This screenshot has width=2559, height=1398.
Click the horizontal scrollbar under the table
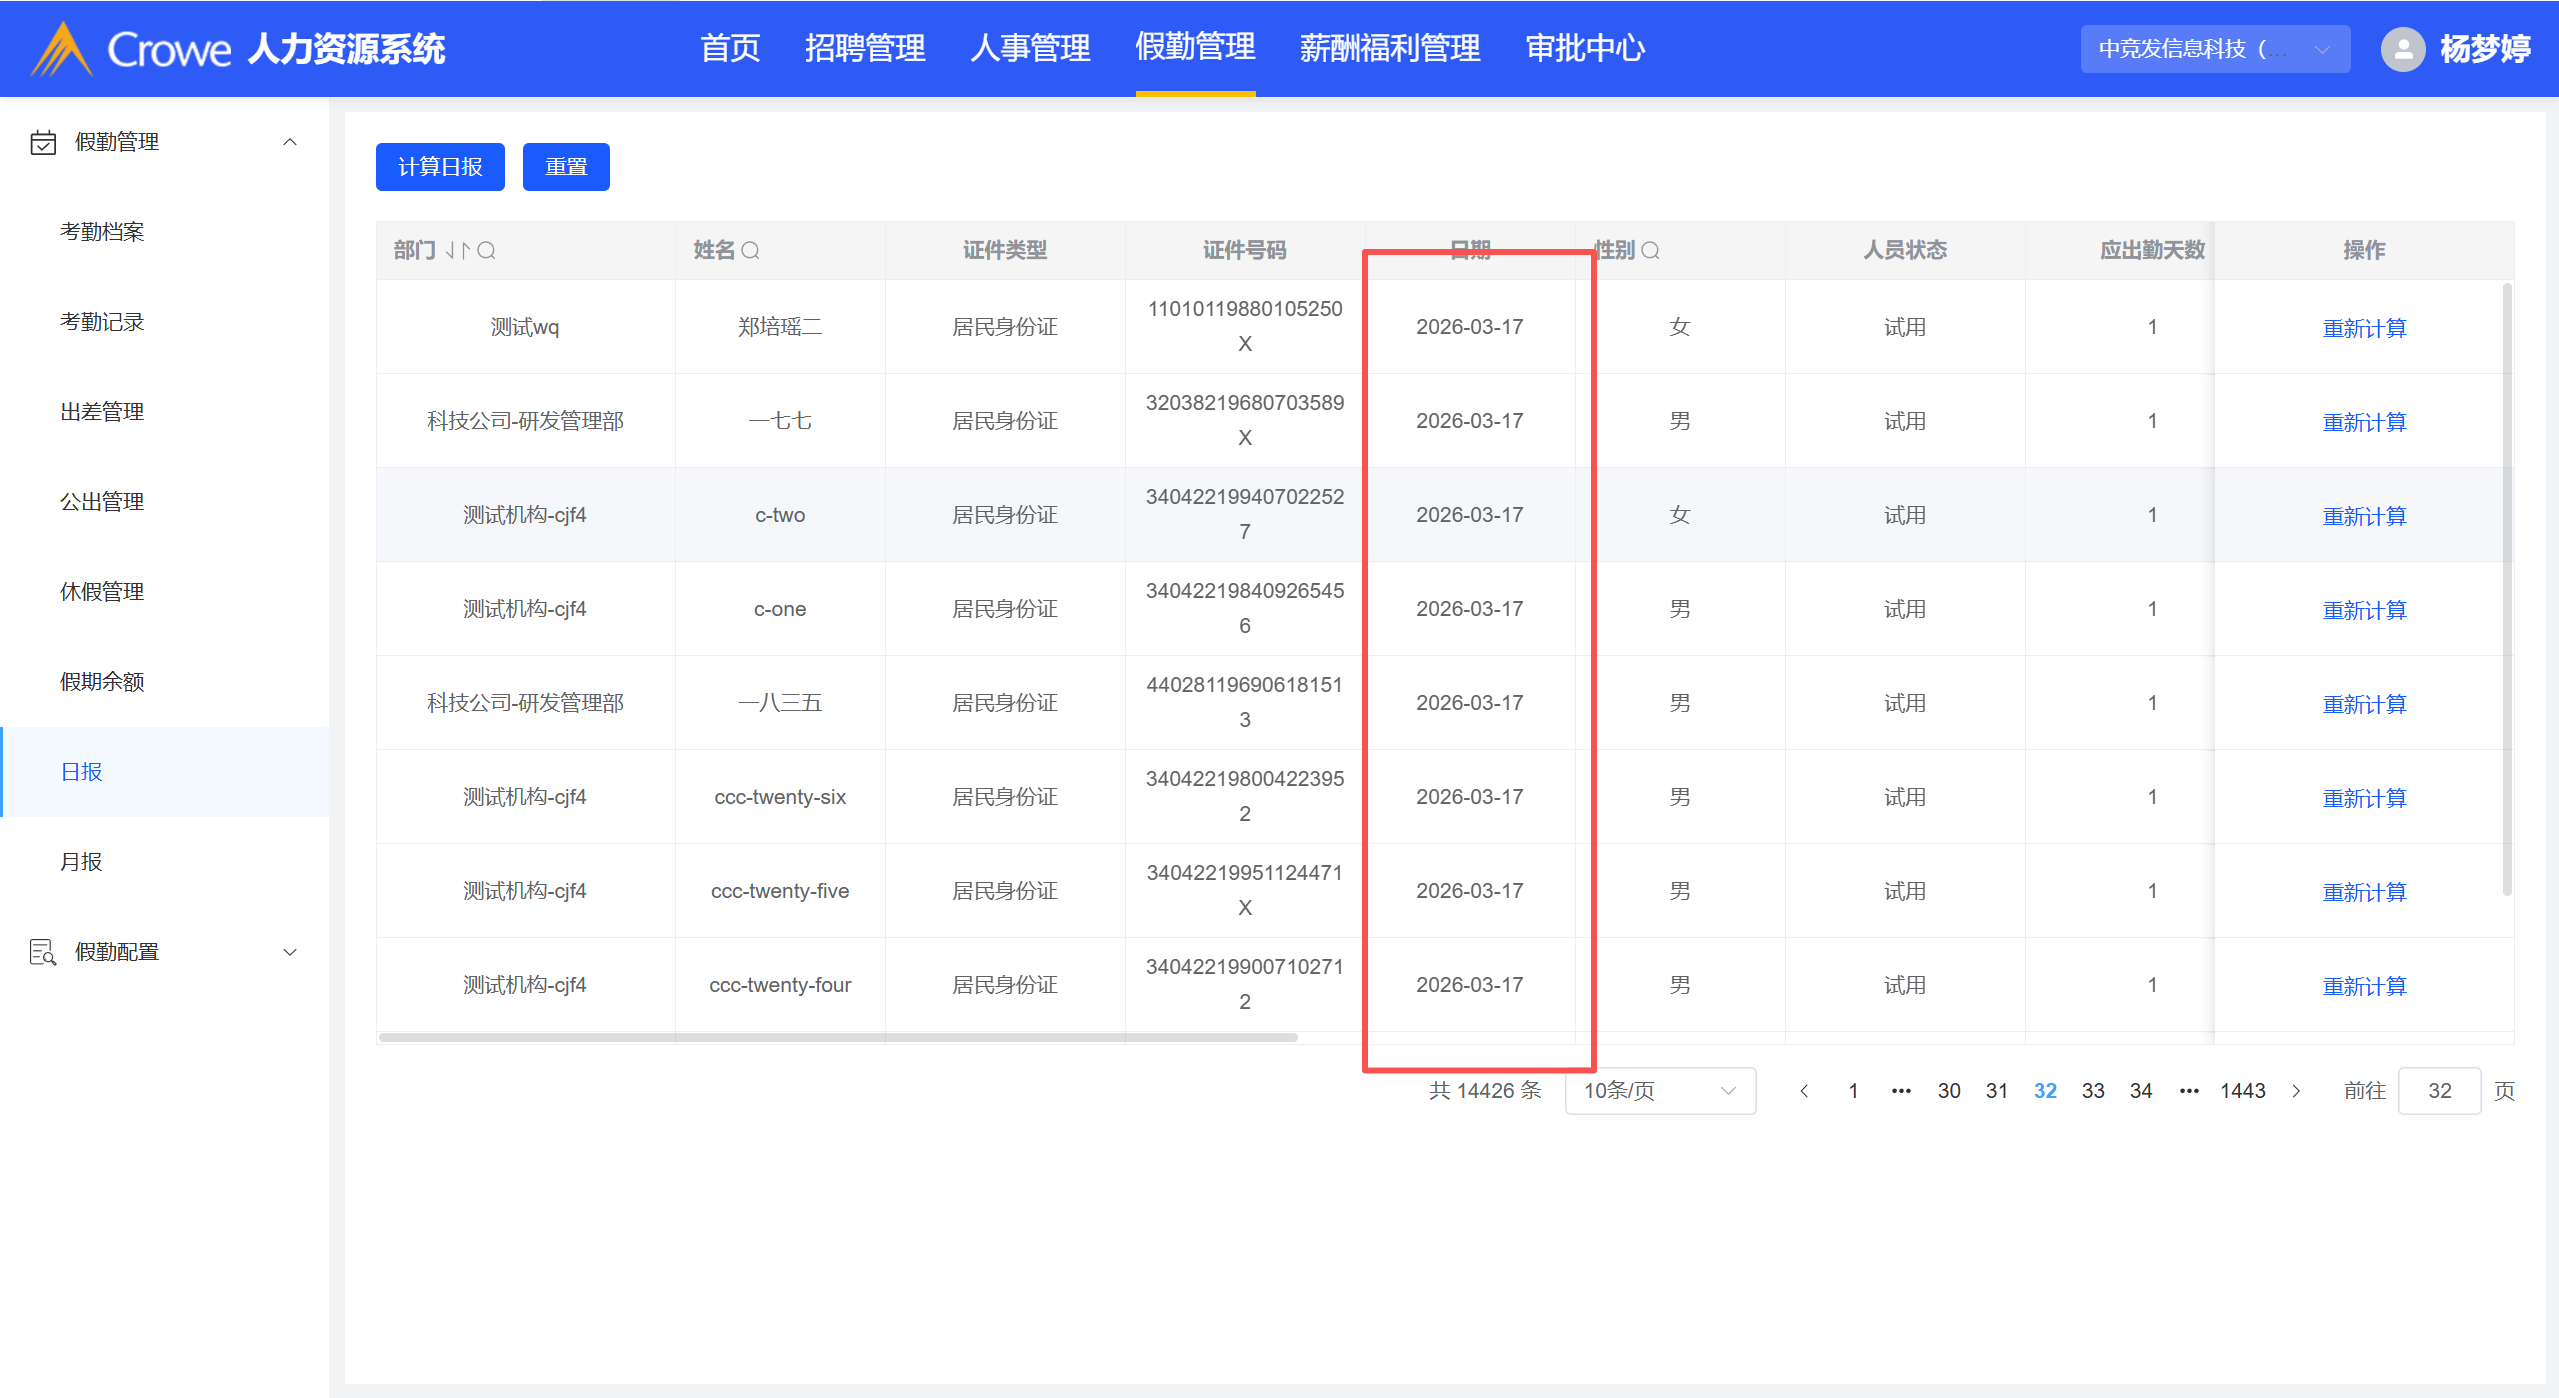(838, 1037)
